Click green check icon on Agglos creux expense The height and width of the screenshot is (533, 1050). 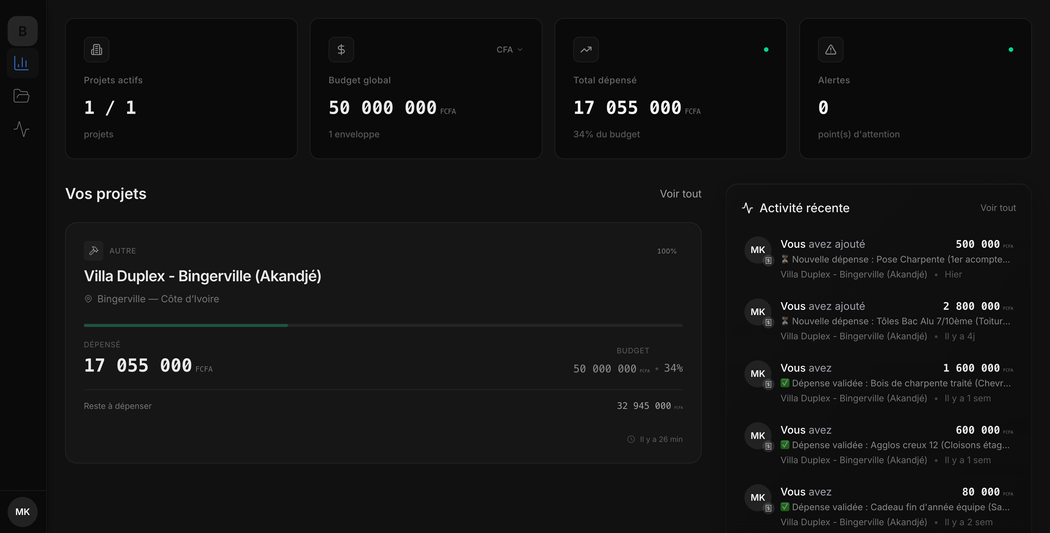click(x=785, y=445)
